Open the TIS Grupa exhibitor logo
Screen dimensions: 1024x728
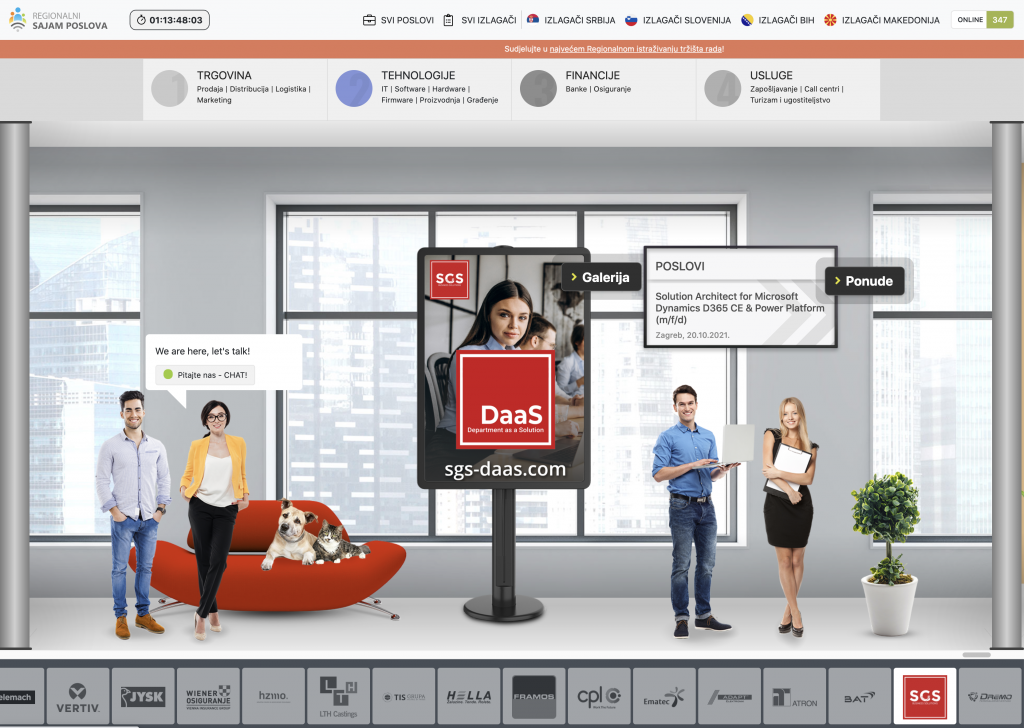coord(404,696)
